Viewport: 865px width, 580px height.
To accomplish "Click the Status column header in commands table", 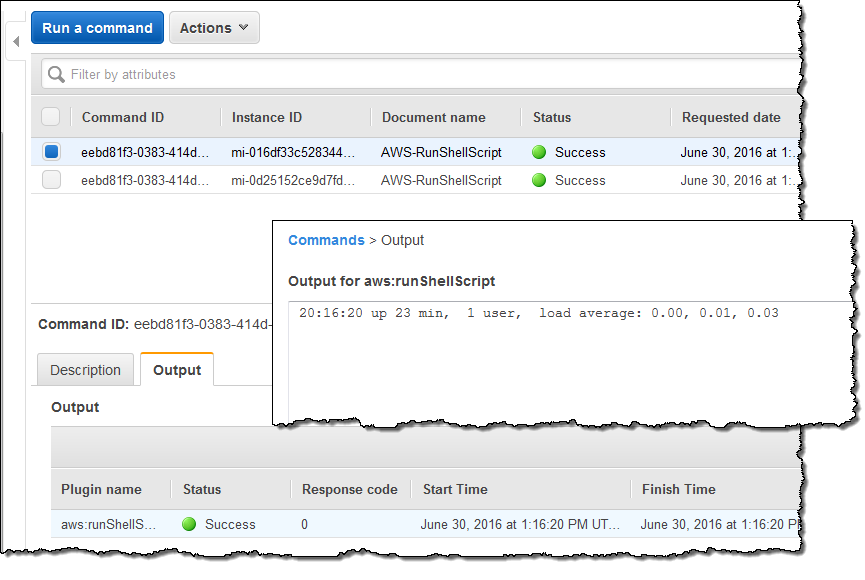I will click(552, 117).
